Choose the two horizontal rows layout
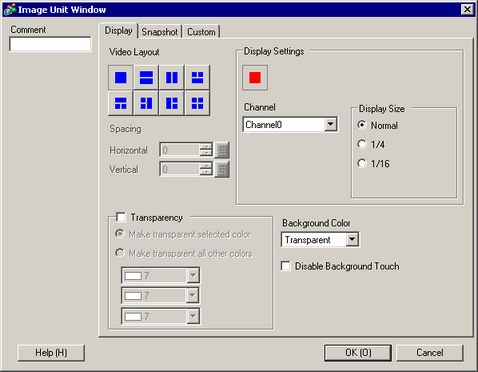The height and width of the screenshot is (372, 478). point(146,77)
